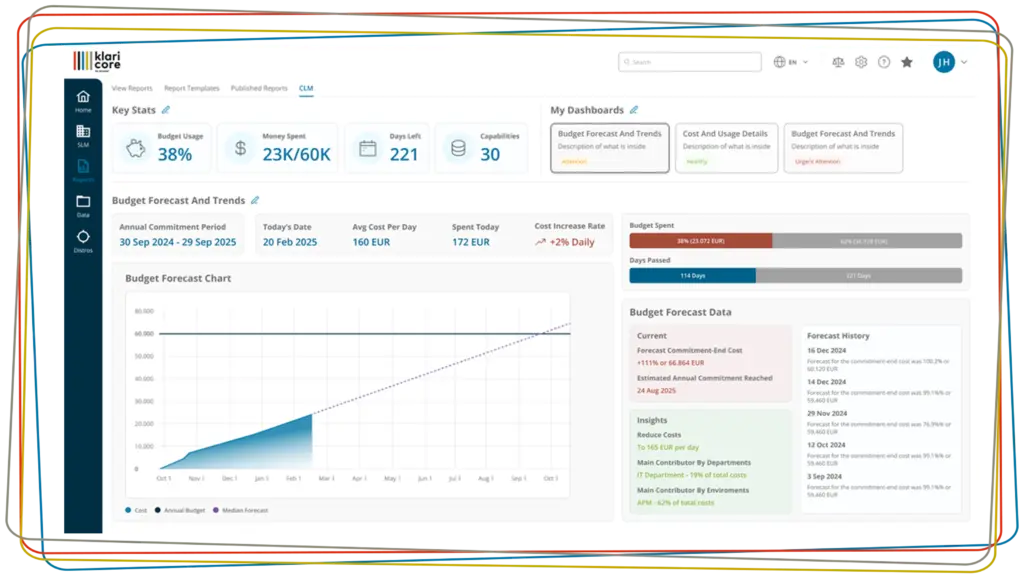This screenshot has height=578, width=1024.
Task: Select the CLM tab
Action: pyautogui.click(x=306, y=88)
